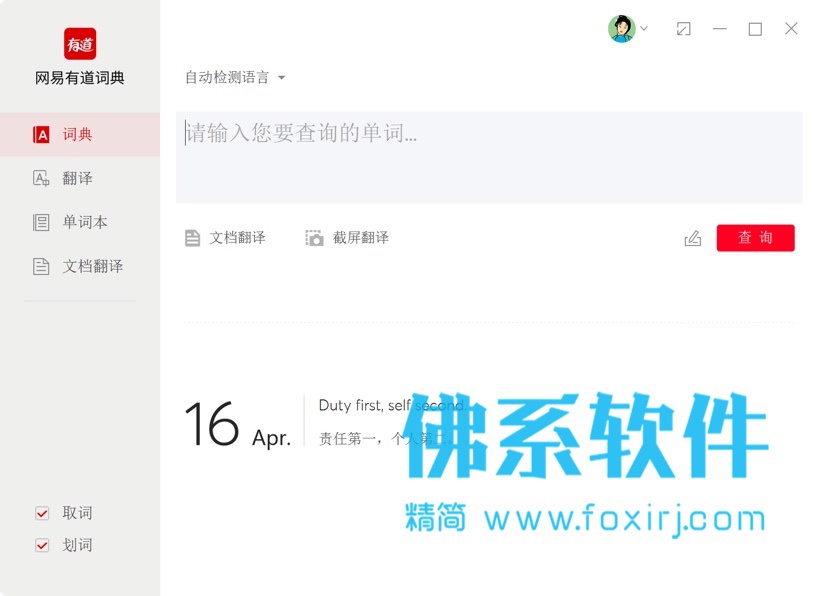Switch to mini window mode icon
This screenshot has height=596, width=818.
(683, 29)
